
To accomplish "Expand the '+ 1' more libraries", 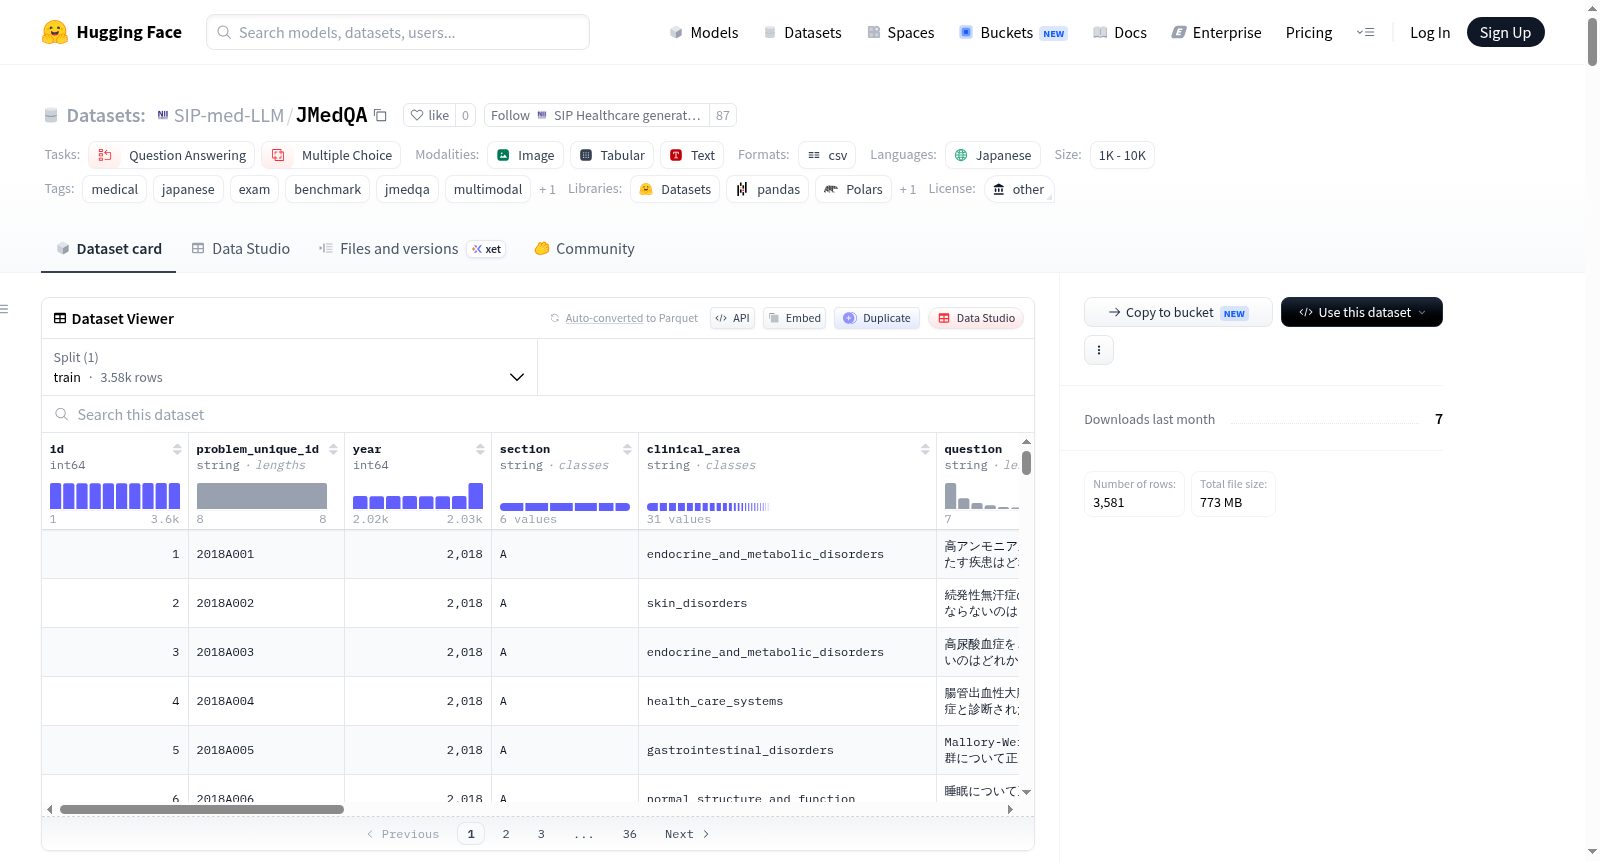I will pyautogui.click(x=907, y=189).
